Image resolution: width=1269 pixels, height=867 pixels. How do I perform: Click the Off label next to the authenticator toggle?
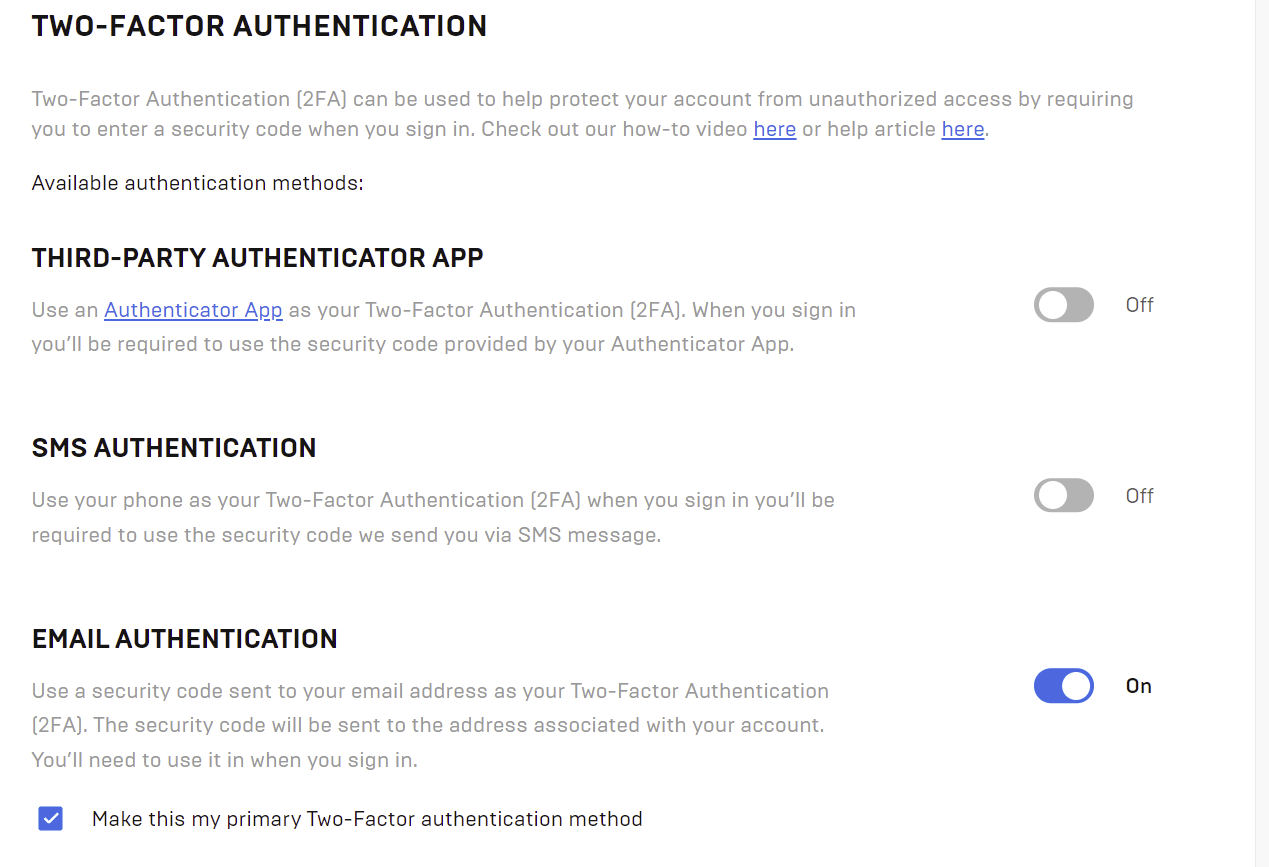pos(1139,304)
